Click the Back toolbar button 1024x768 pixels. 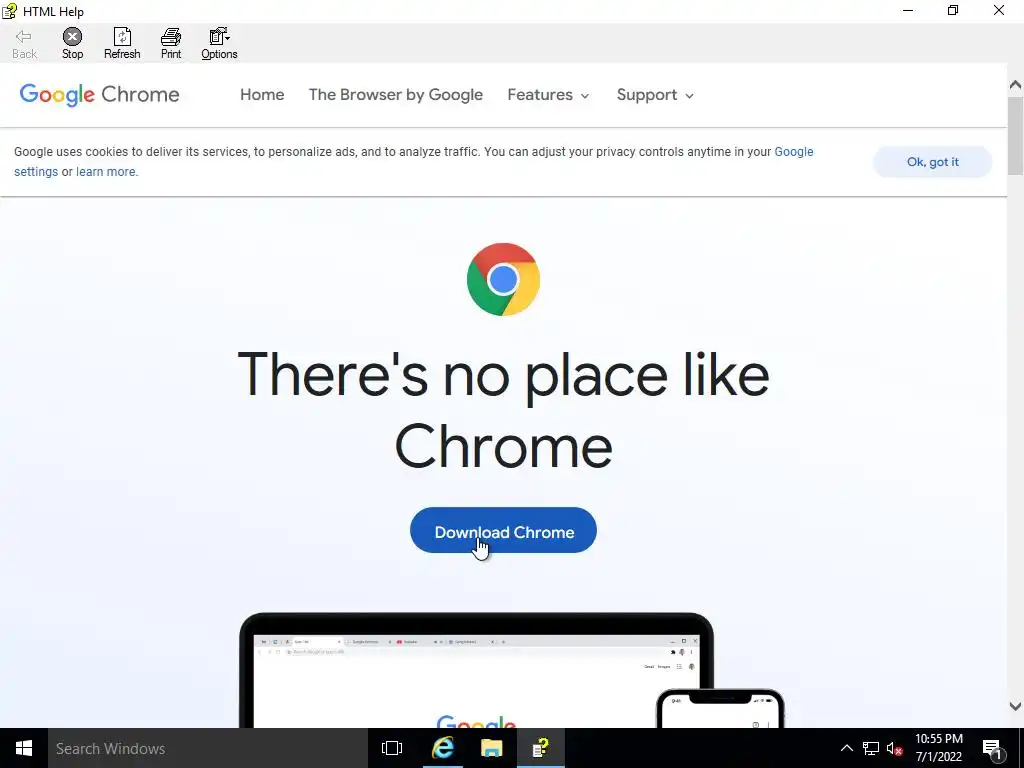tap(24, 44)
